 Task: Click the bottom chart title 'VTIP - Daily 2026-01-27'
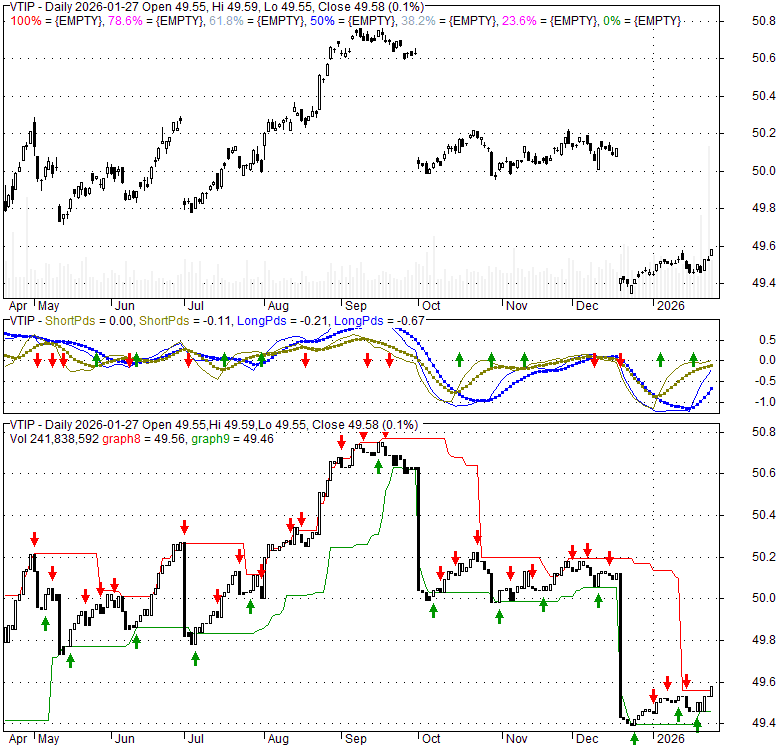74,425
